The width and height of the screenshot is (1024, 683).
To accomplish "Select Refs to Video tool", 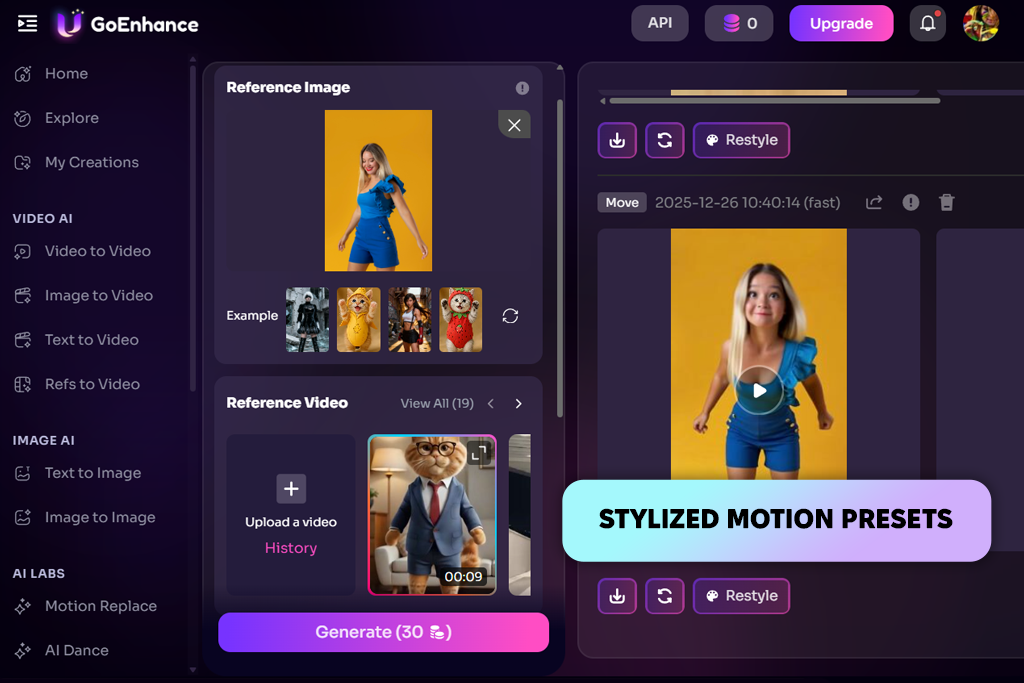I will (92, 385).
